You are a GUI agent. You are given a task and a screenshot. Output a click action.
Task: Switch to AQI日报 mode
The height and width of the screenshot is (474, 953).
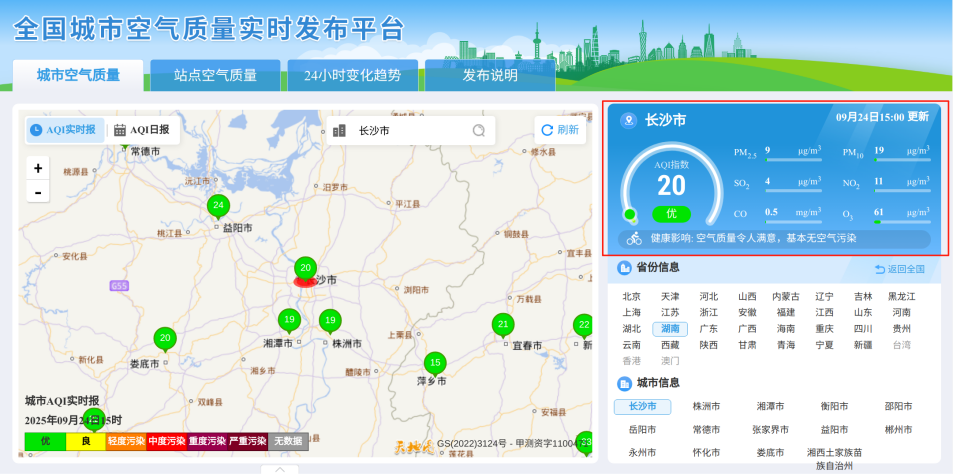[x=142, y=130]
